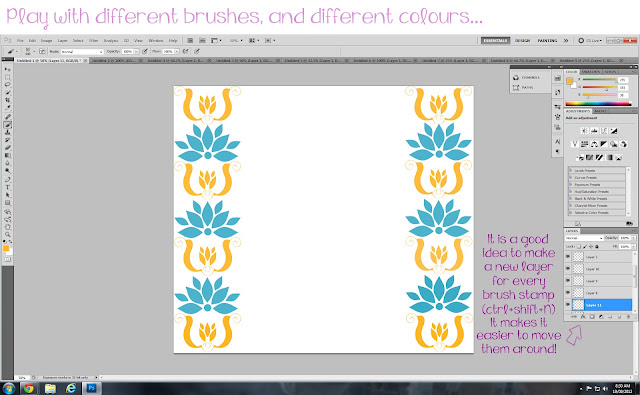The width and height of the screenshot is (640, 395).
Task: Open Chrome from the Windows taskbar
Action: (29, 388)
